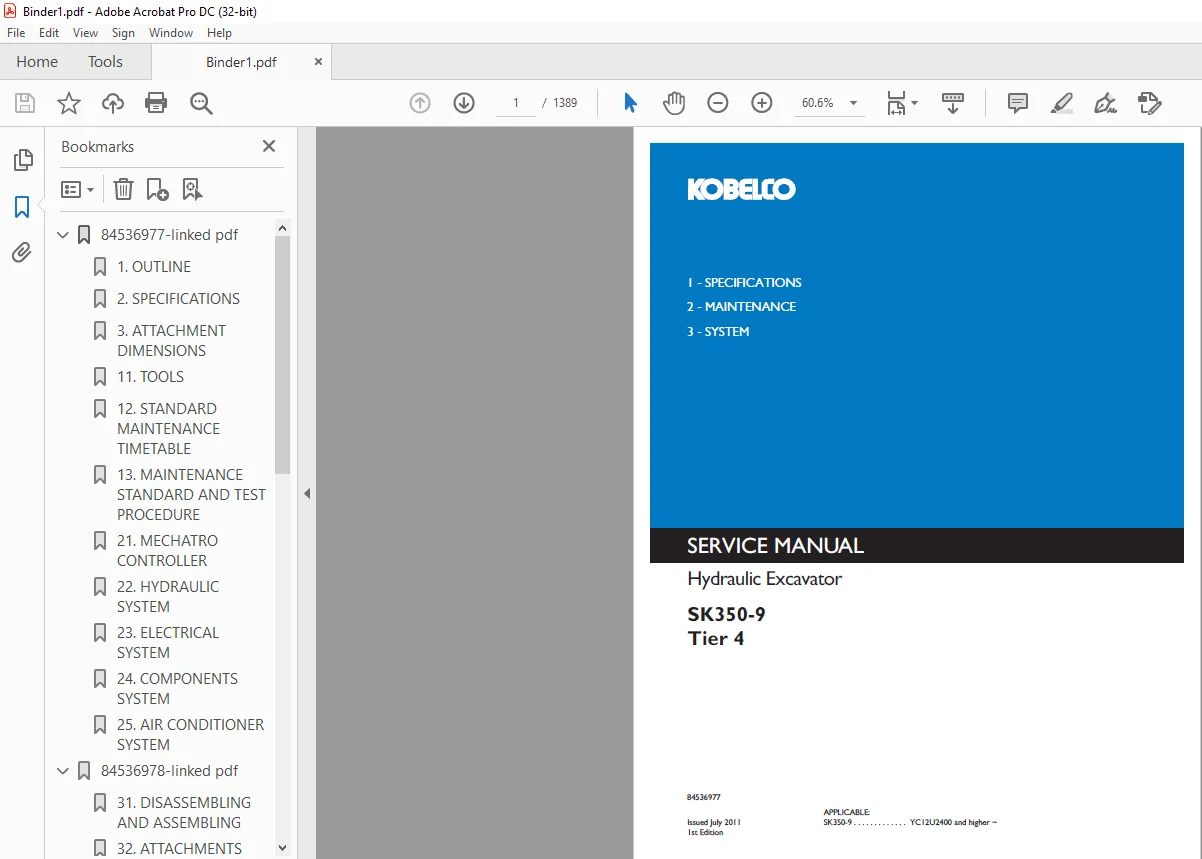Screen dimensions: 1202x859
Task: Open the File menu
Action: point(16,33)
